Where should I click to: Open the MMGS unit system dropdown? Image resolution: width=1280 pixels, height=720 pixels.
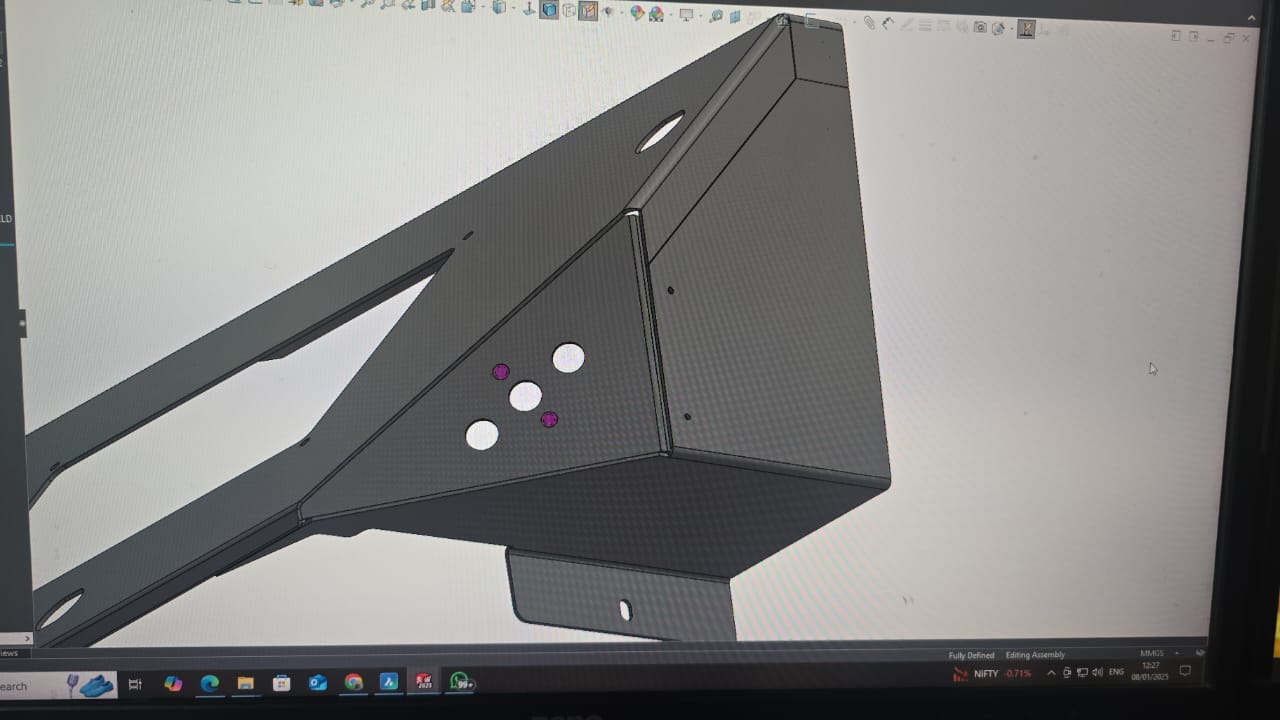pos(1152,654)
